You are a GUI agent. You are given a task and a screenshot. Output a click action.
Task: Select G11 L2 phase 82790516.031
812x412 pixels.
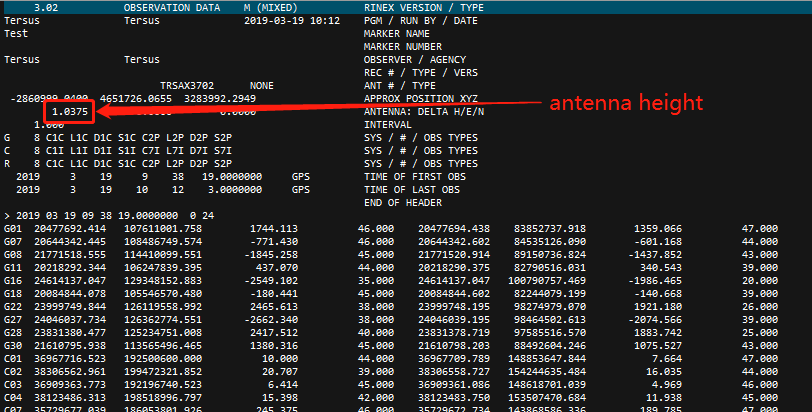pos(549,268)
